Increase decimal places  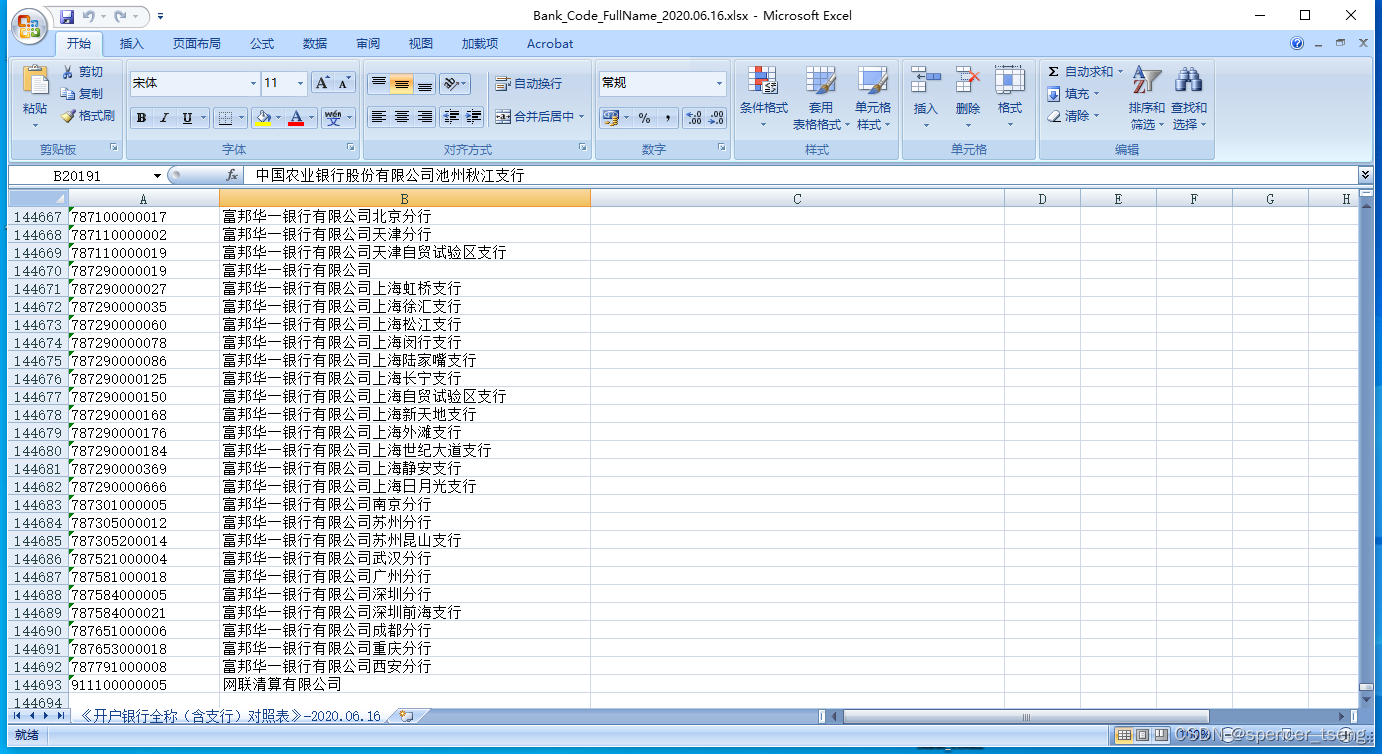click(694, 118)
